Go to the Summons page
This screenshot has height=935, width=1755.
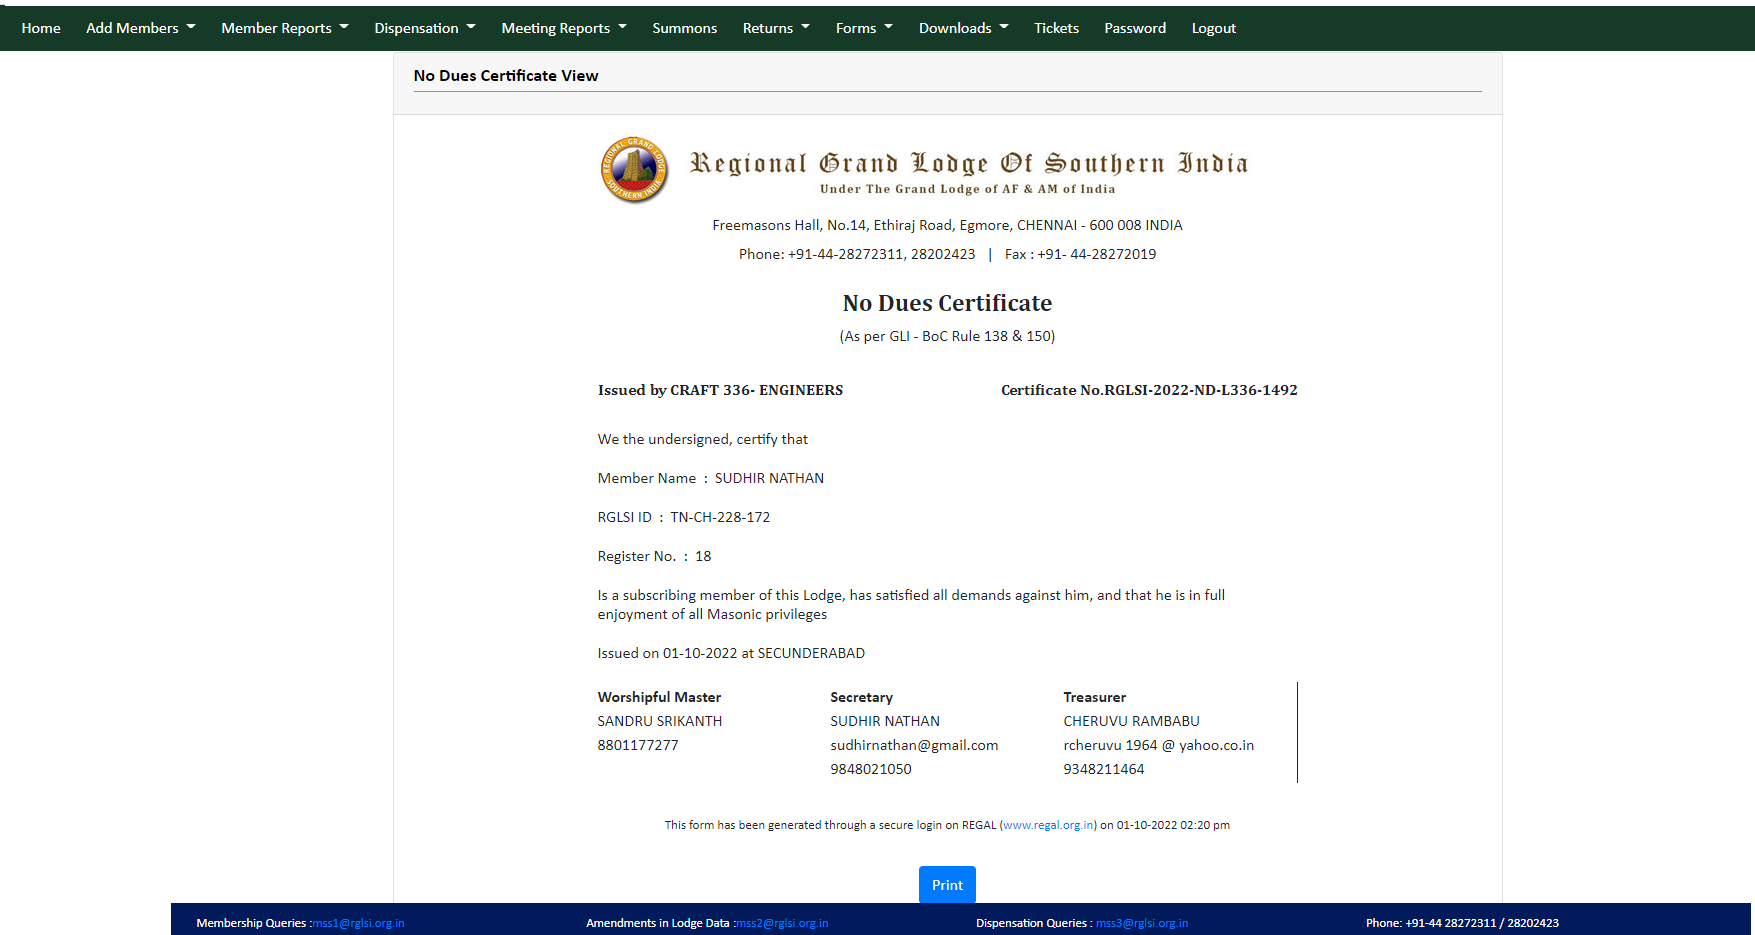tap(684, 28)
